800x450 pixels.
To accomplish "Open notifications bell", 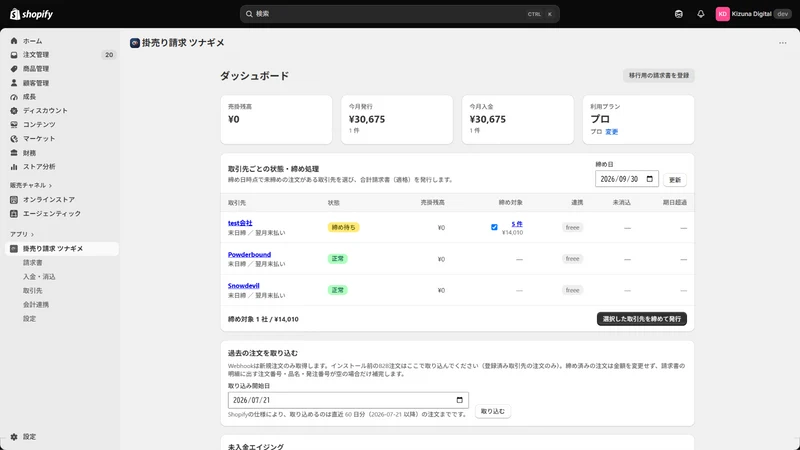I will [701, 14].
